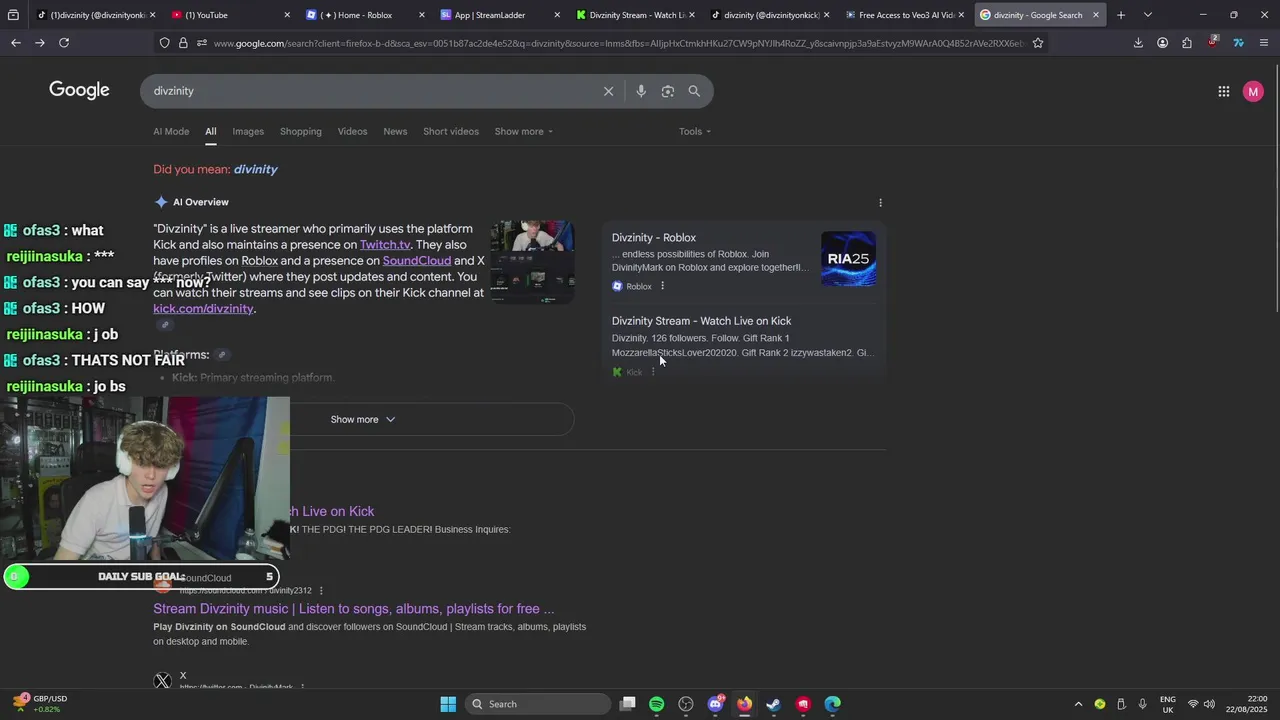This screenshot has width=1280, height=720.
Task: Open the Twitch.tv link in AI Overview
Action: point(385,244)
